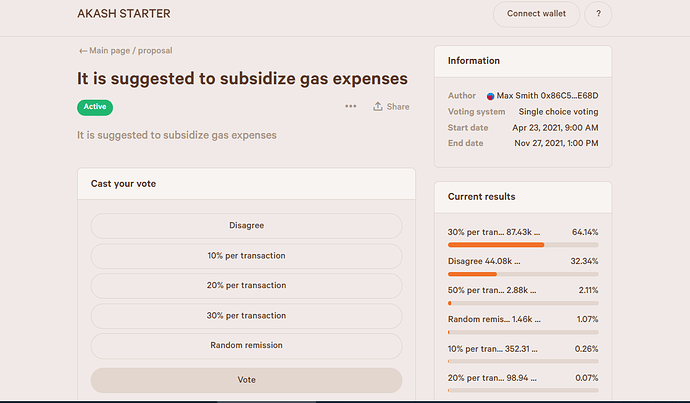Screen dimensions: 690x403
Task: Click the back arrow to main page
Action: (x=83, y=50)
